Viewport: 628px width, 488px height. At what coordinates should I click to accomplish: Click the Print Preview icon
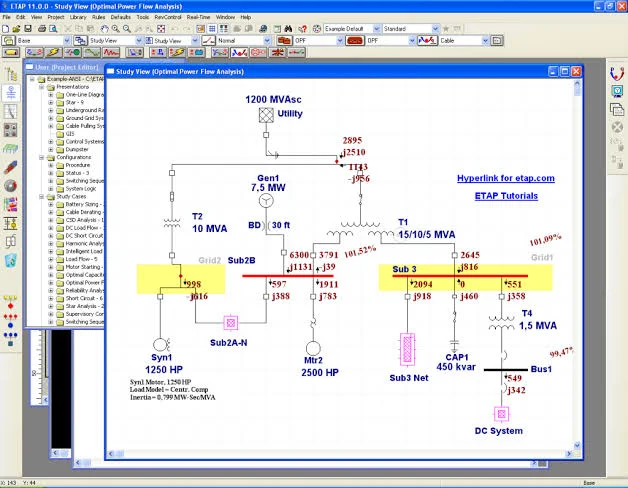coord(53,29)
